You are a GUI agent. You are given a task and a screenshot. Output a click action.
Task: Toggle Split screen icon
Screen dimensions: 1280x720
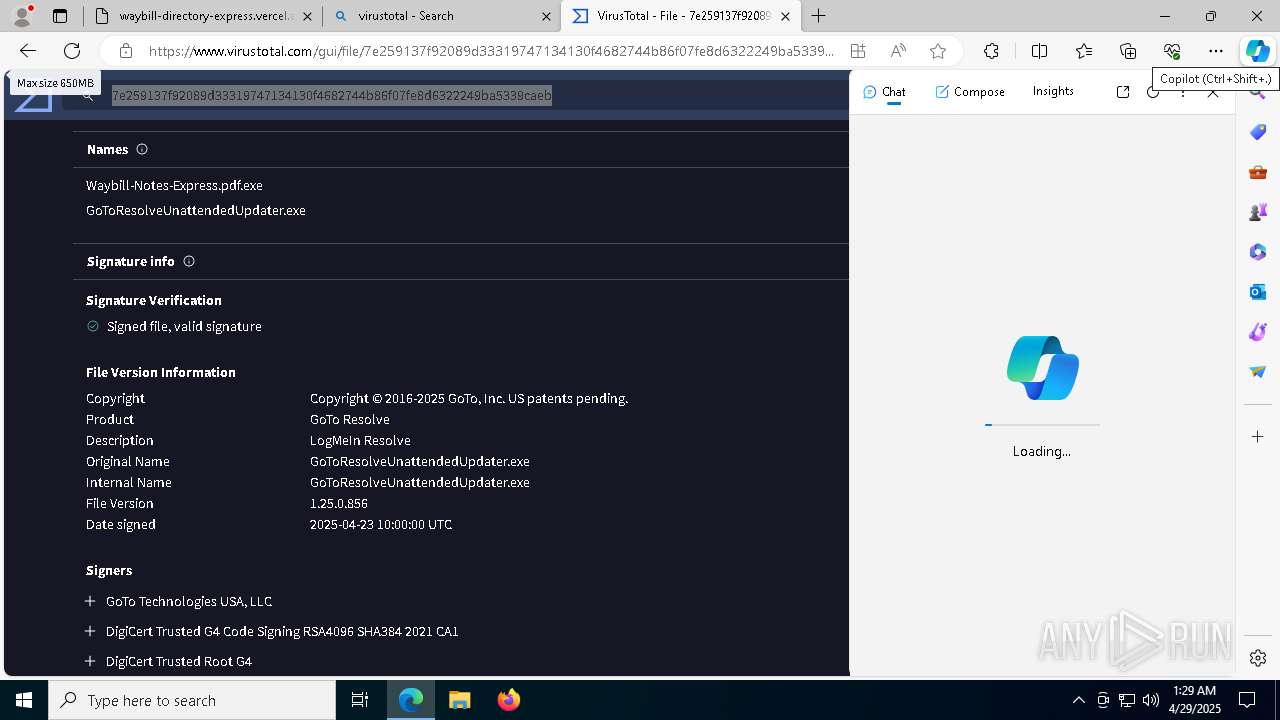click(1039, 51)
